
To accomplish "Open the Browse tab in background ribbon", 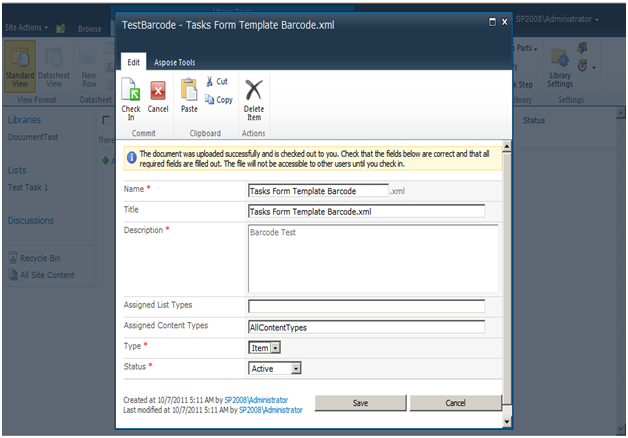I will (90, 29).
